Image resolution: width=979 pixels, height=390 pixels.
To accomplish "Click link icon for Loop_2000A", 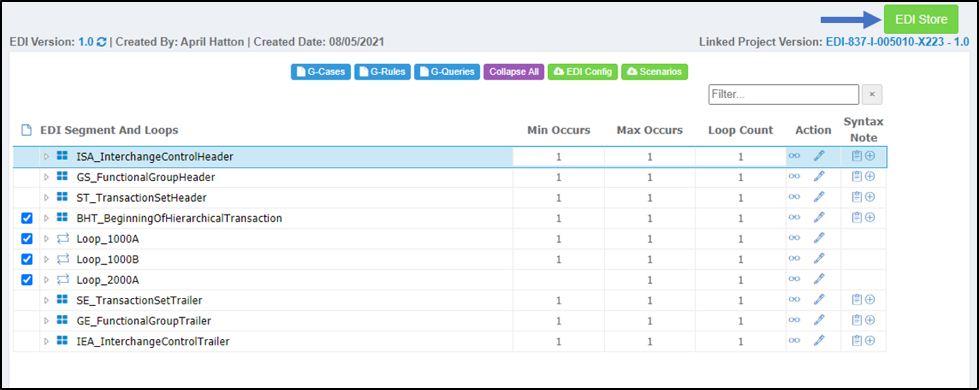I will [794, 278].
